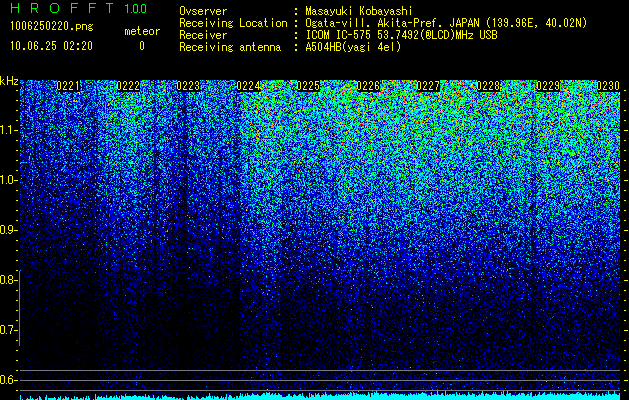Click the A504HB(yagi 4el) antenna text
The height and width of the screenshot is (400, 629).
(353, 47)
